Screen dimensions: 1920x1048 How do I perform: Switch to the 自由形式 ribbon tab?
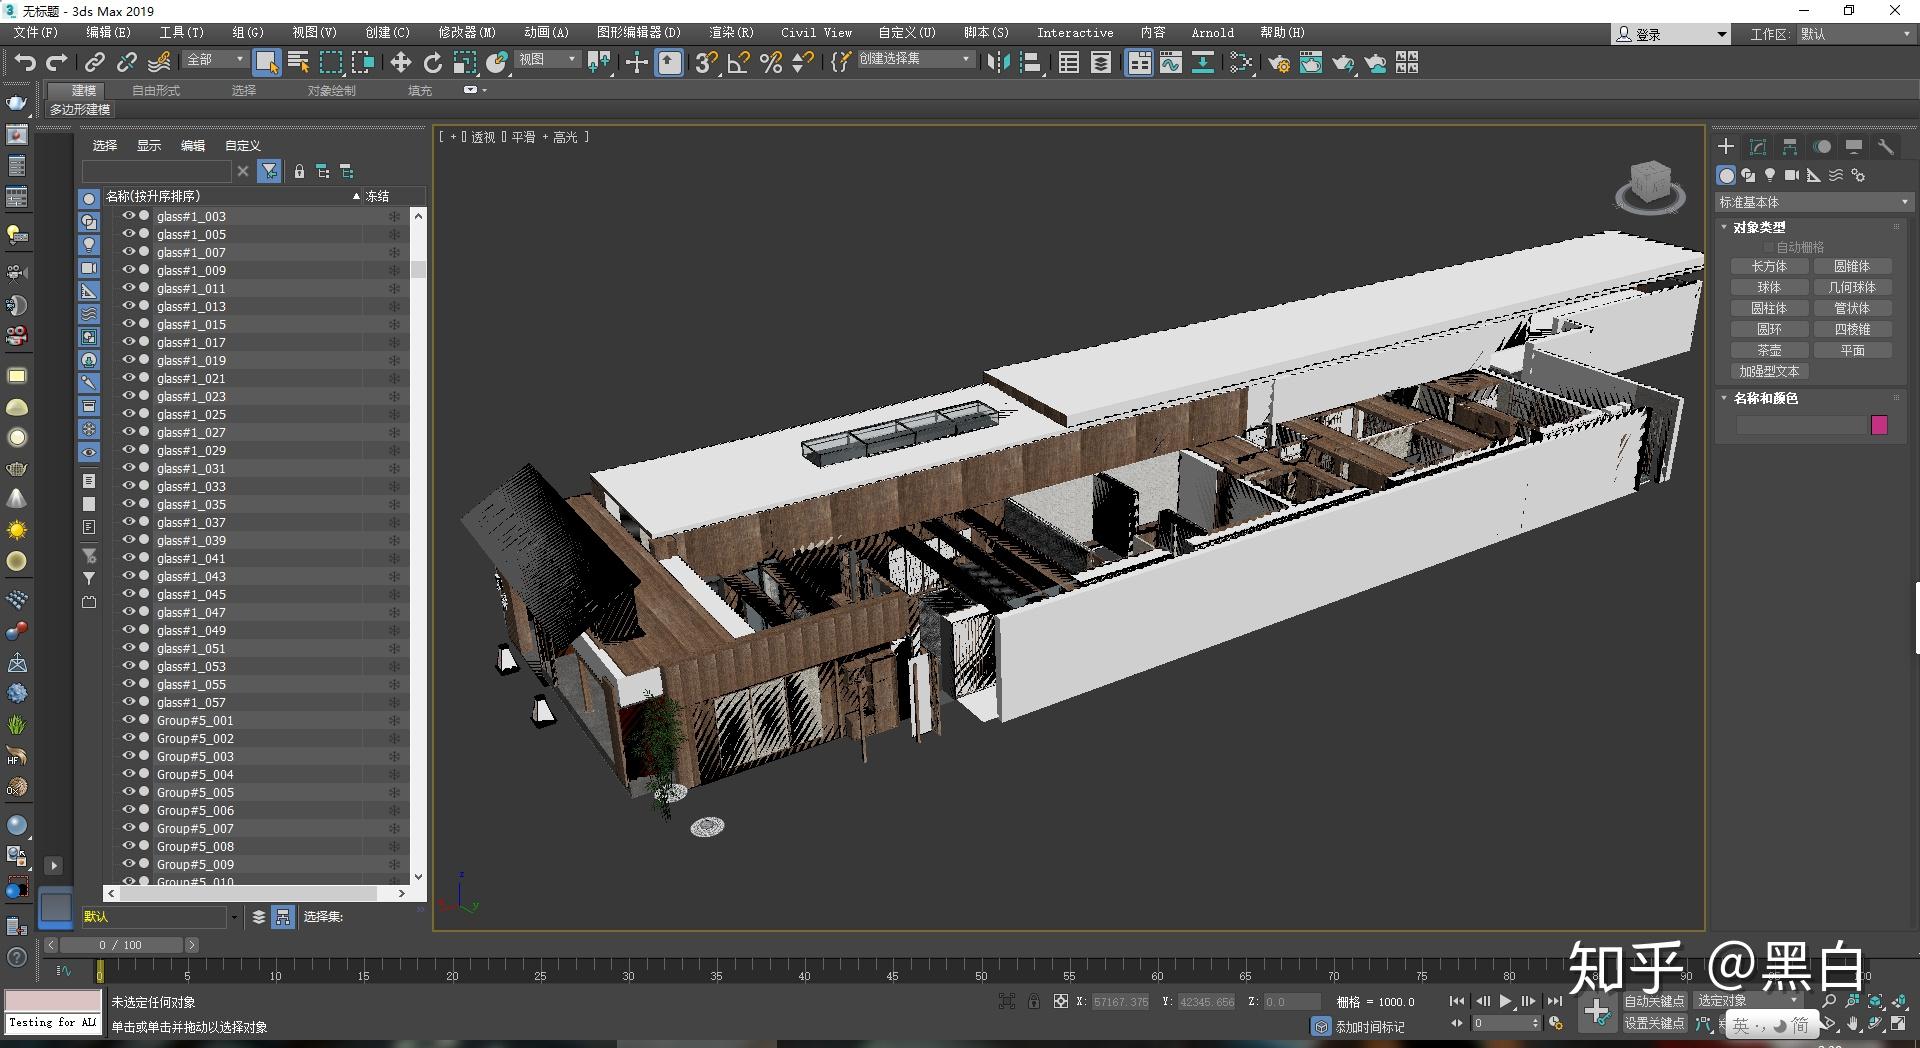point(156,90)
